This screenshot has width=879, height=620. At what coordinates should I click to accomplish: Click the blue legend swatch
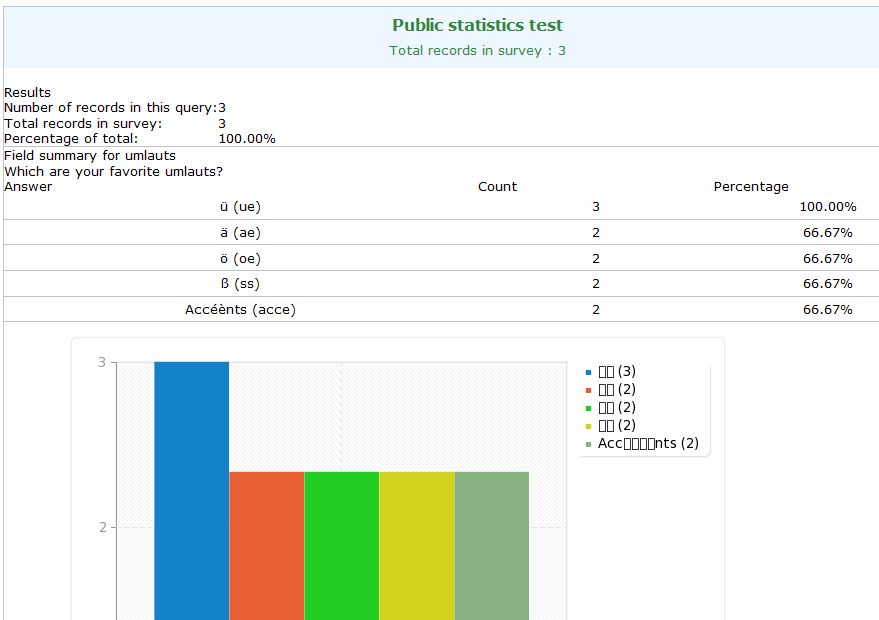point(589,372)
